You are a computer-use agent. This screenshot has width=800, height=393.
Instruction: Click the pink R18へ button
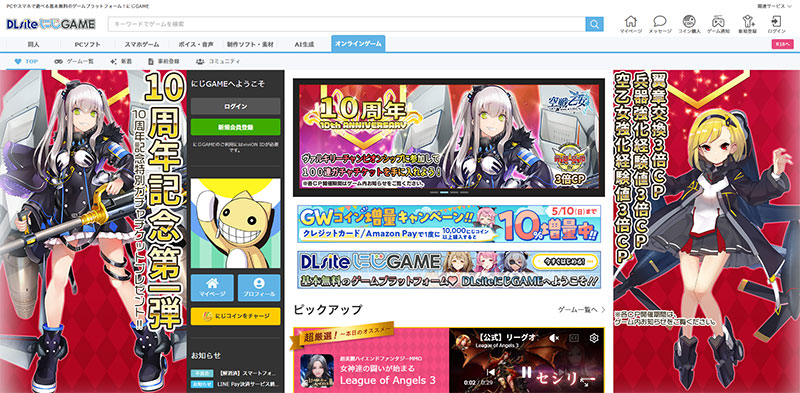click(782, 44)
